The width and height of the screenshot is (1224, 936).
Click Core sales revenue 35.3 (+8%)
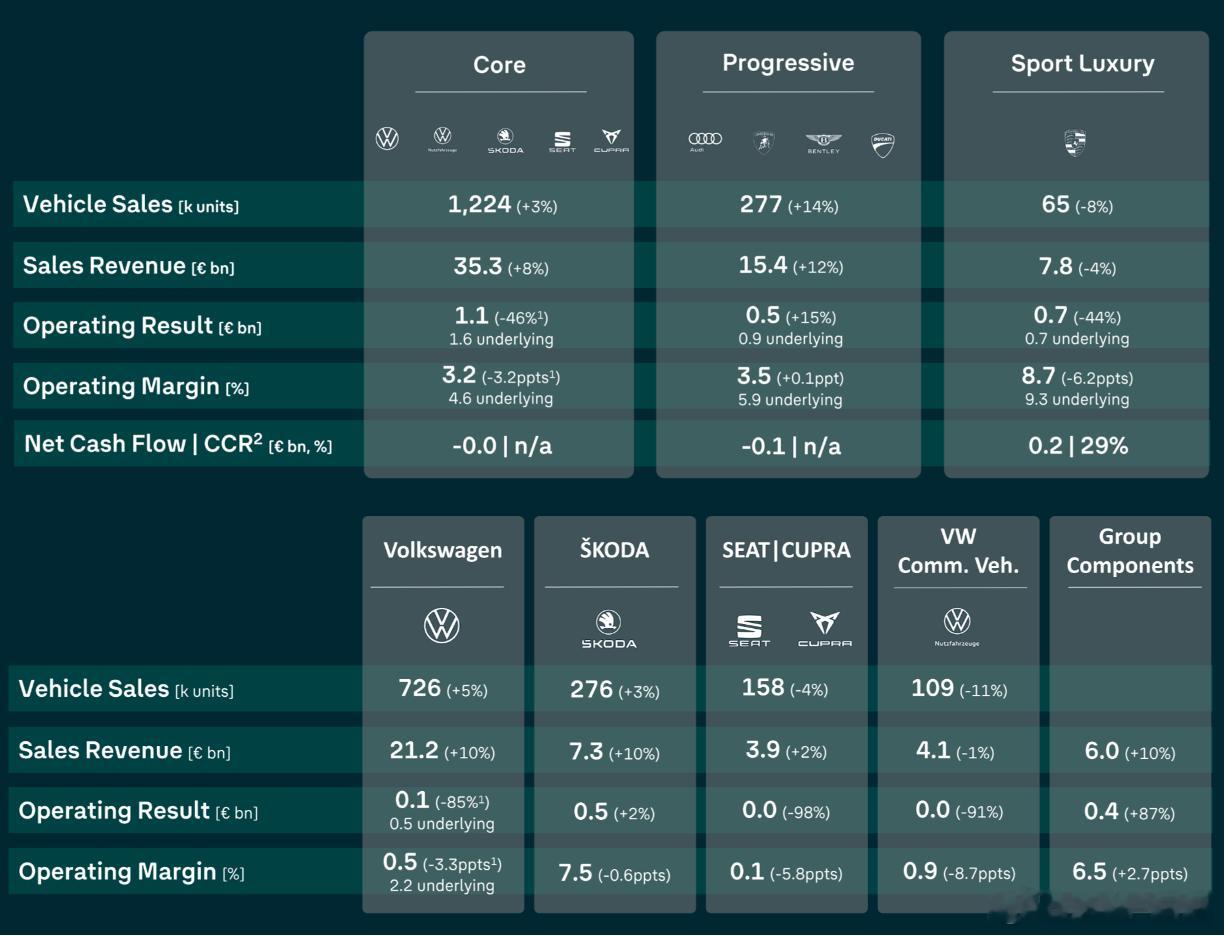coord(501,267)
